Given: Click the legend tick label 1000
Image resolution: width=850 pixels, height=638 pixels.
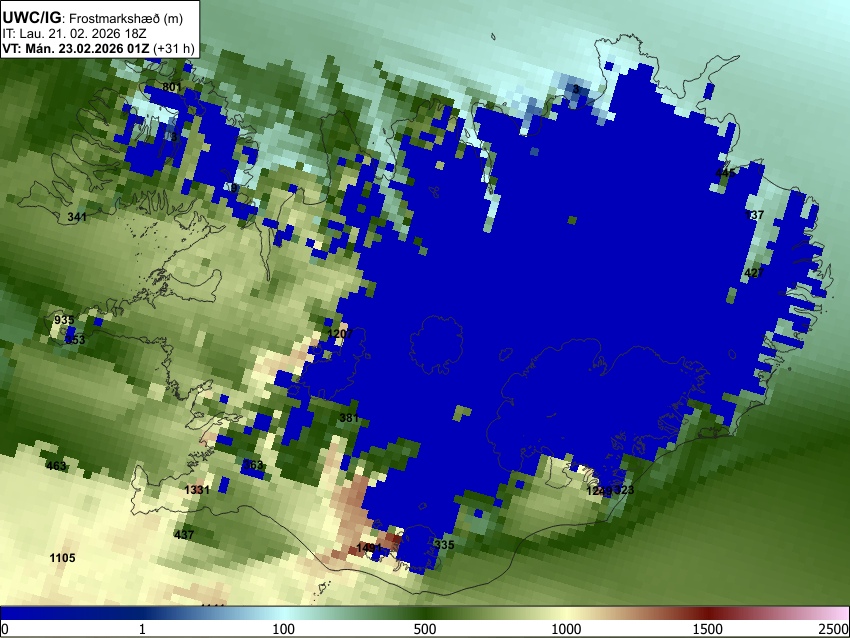Looking at the screenshot, I should pos(566,629).
